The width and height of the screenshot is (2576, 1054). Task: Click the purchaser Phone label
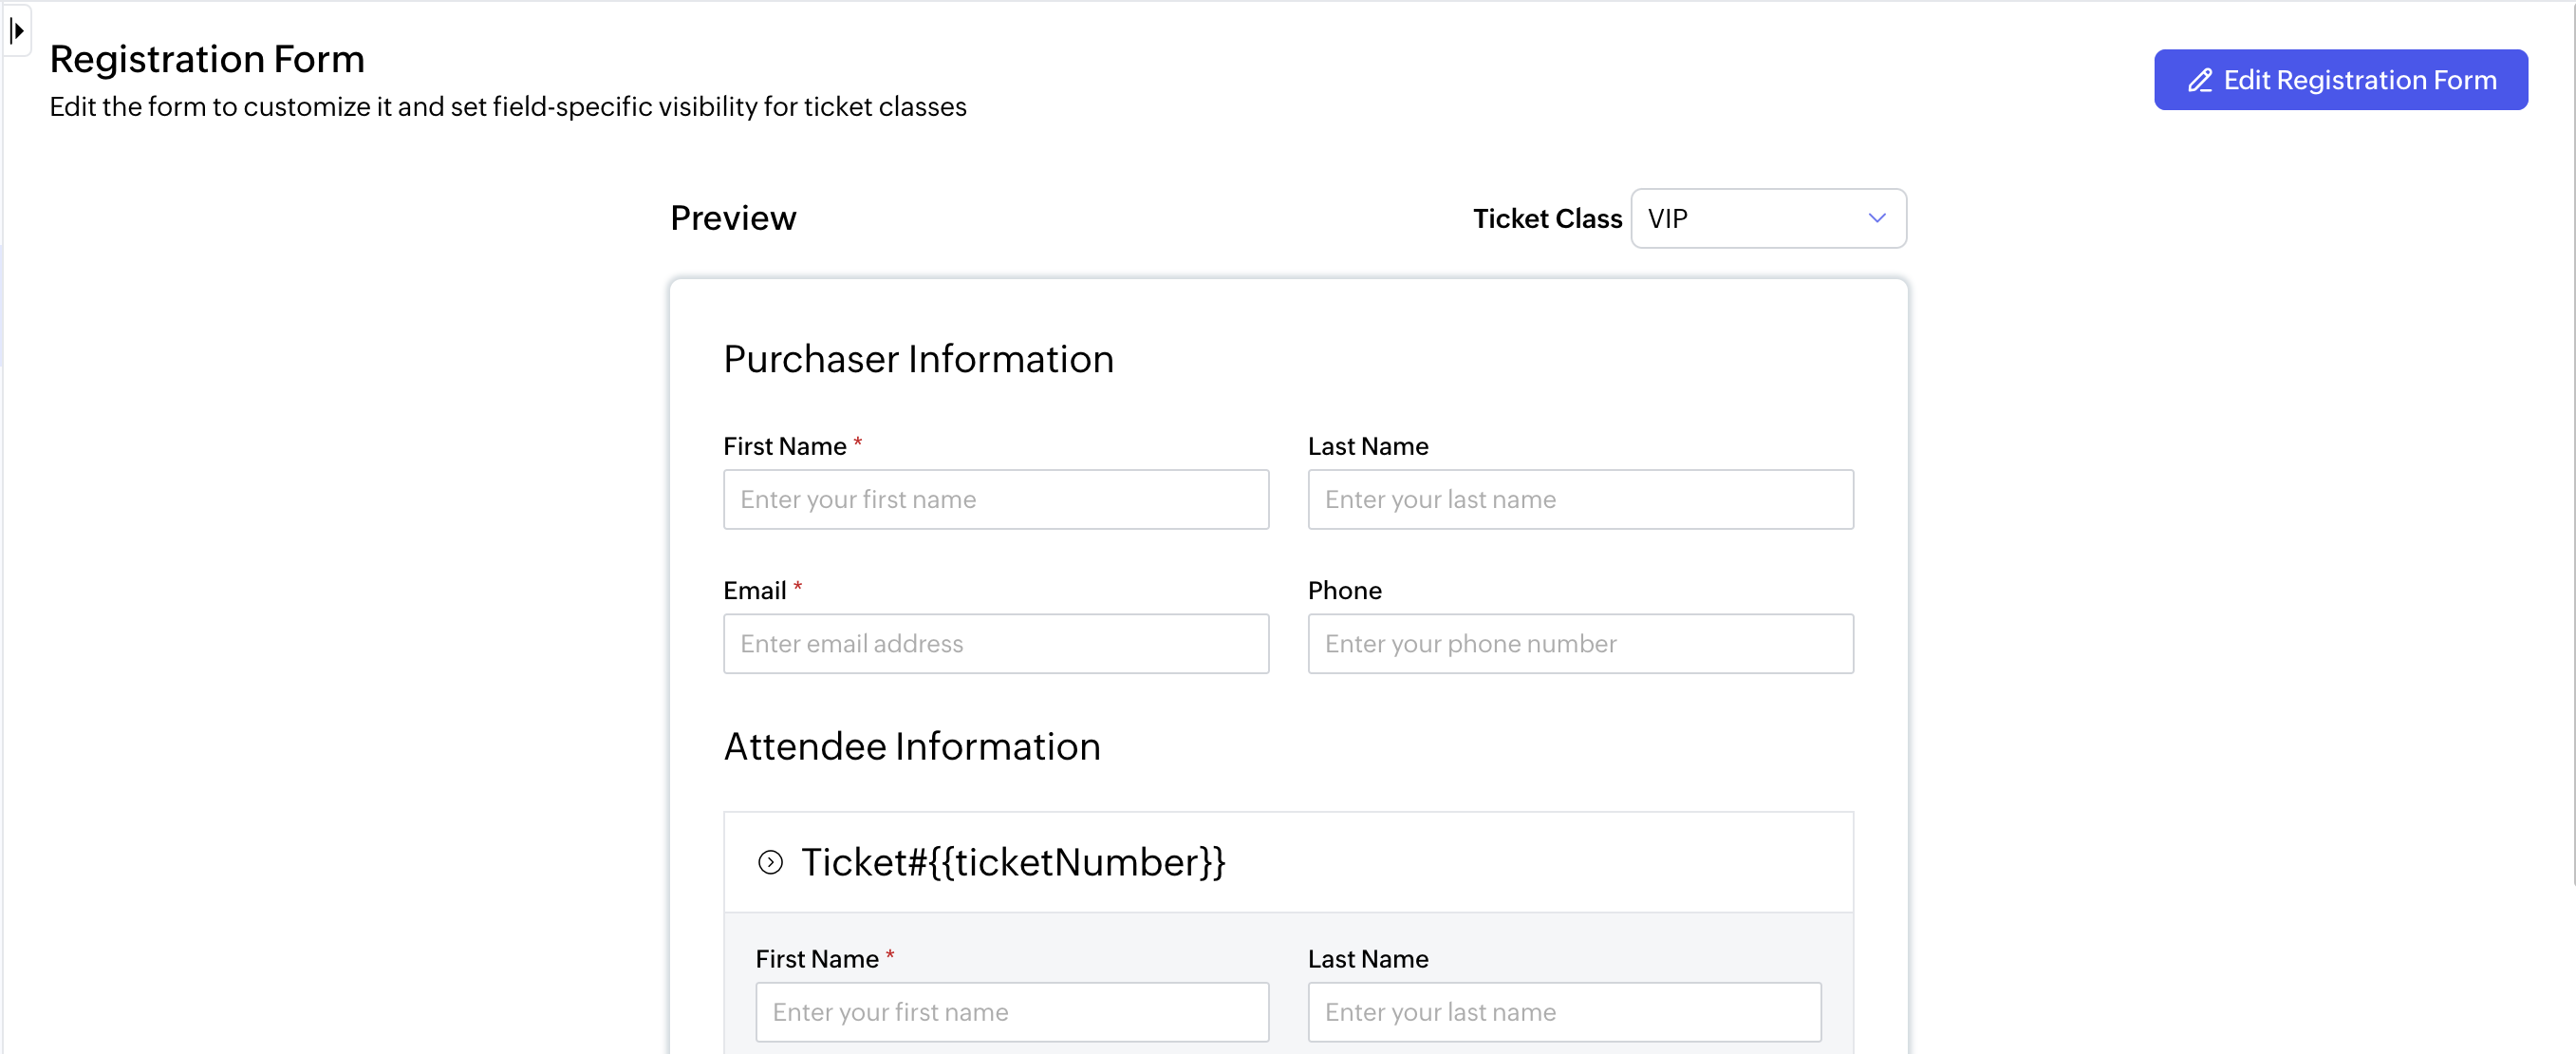[x=1344, y=590]
